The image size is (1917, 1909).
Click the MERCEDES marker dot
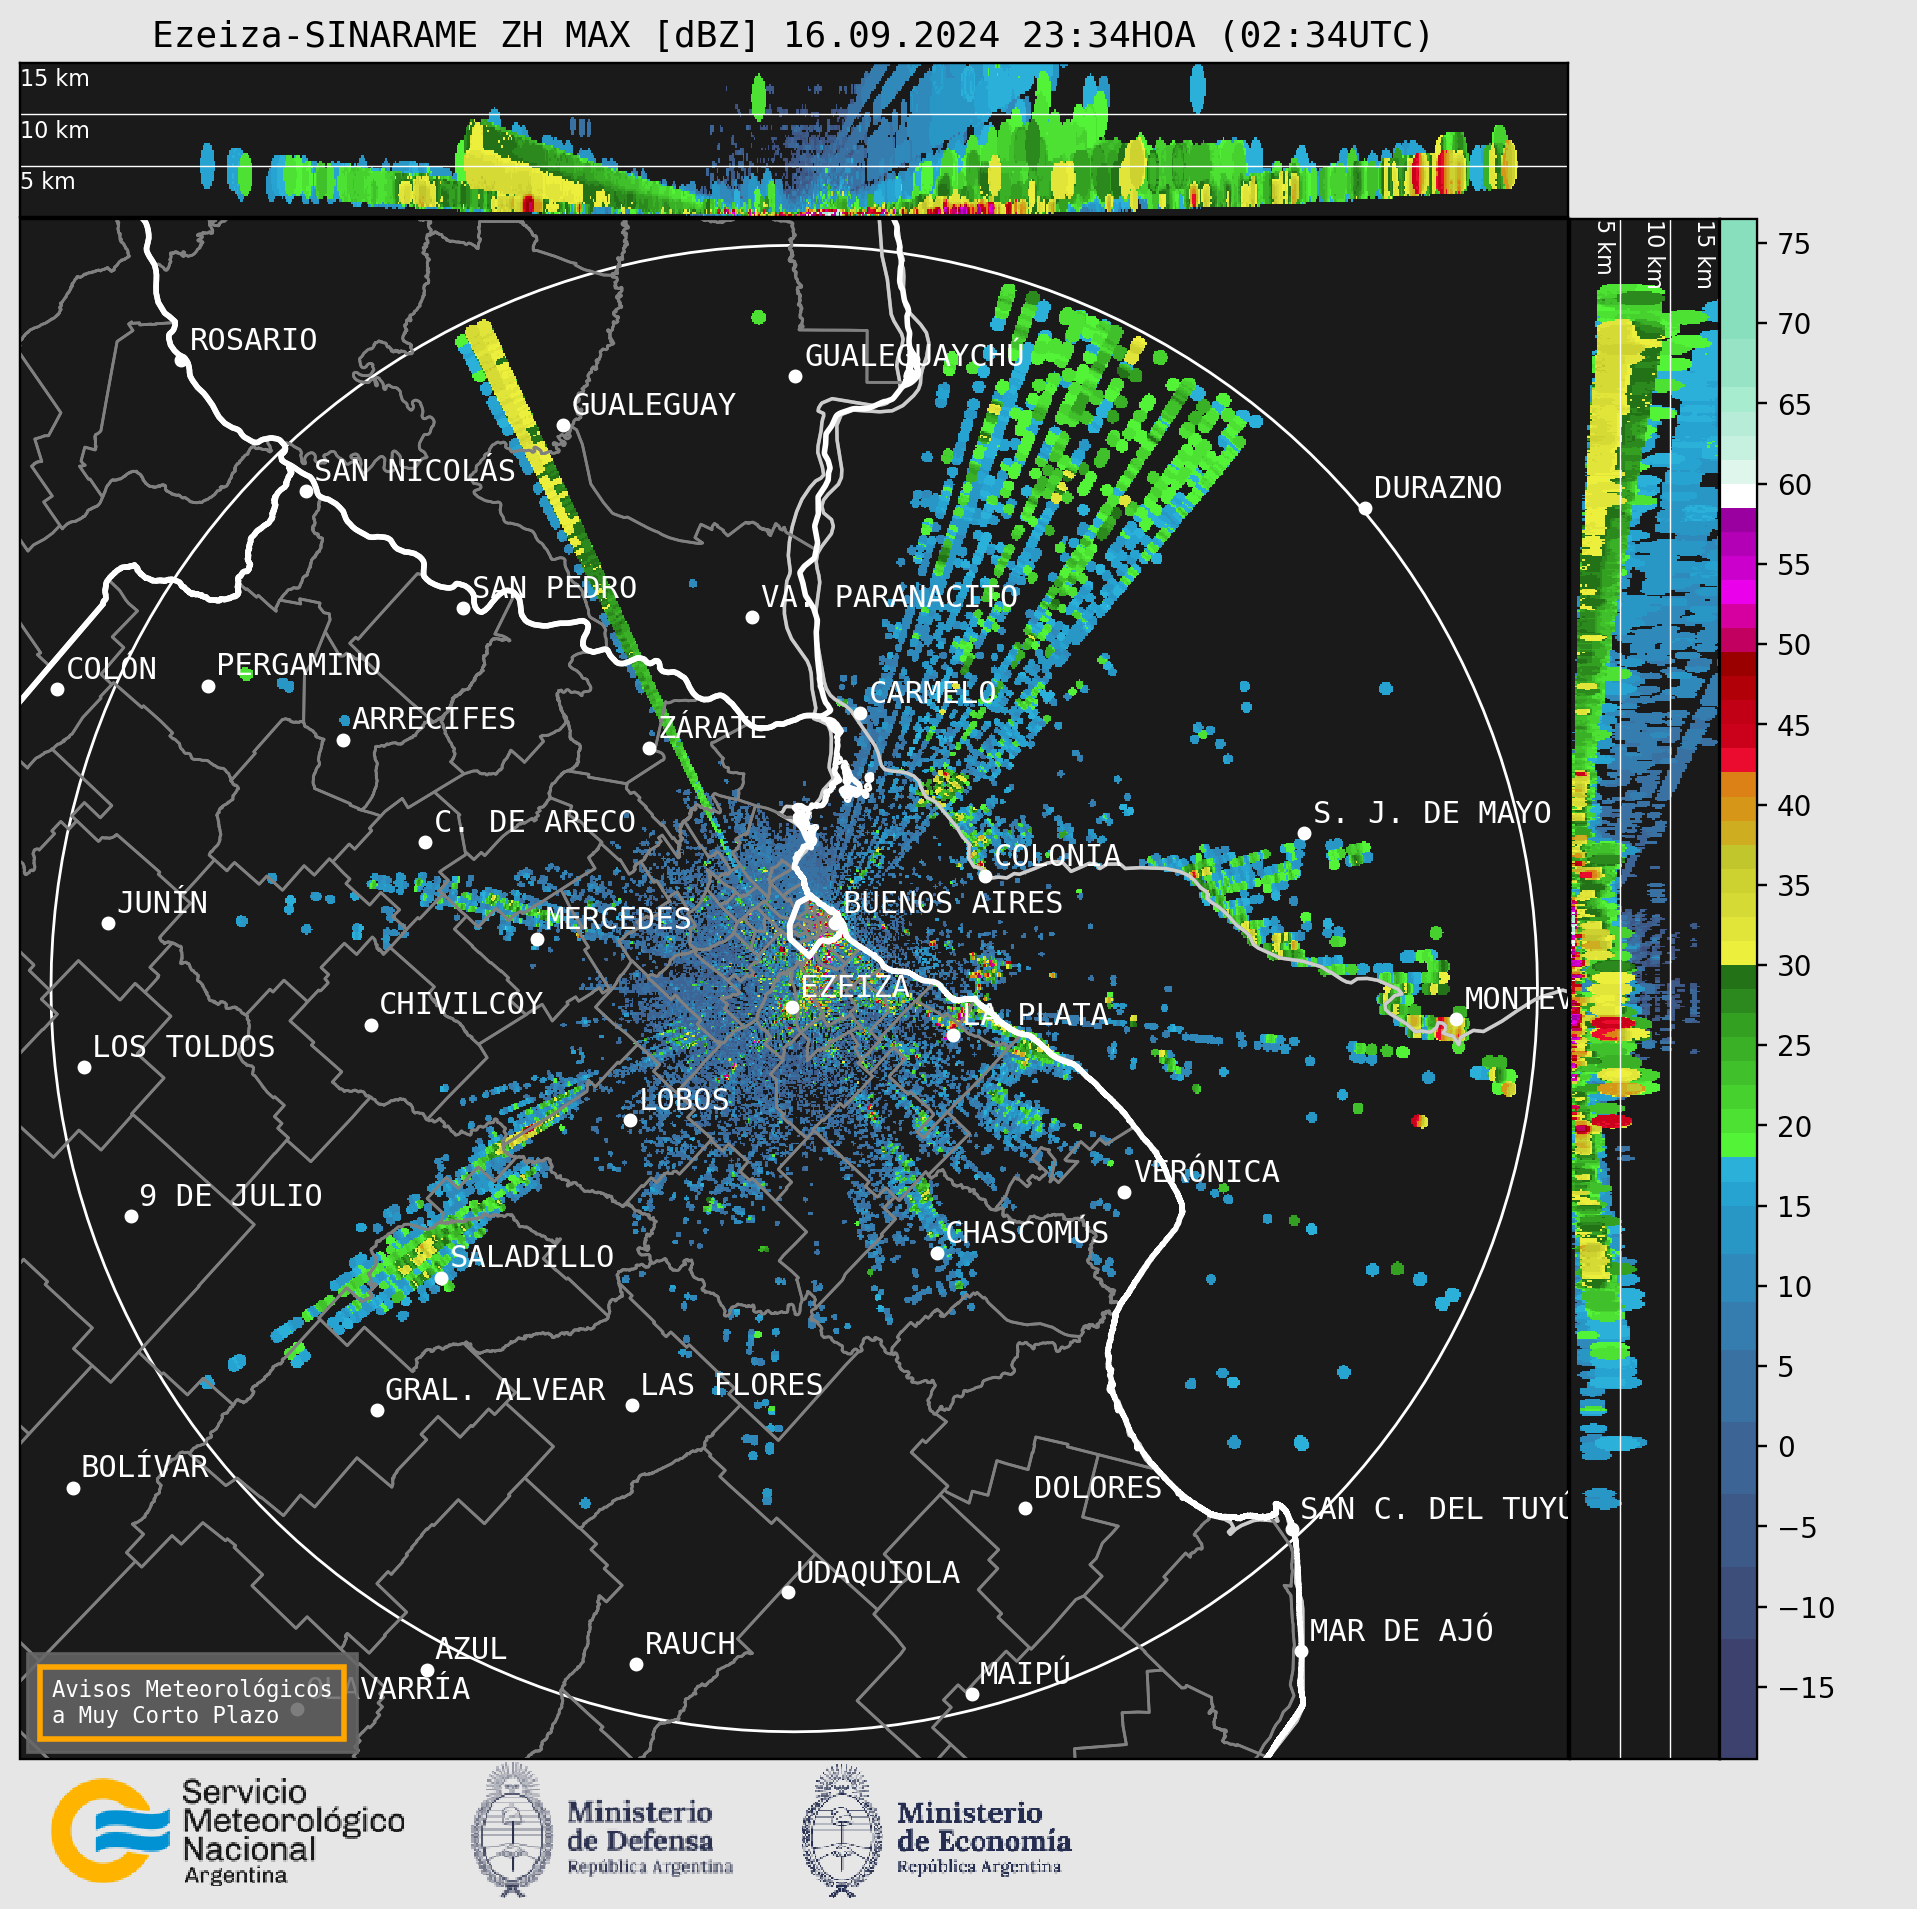537,939
